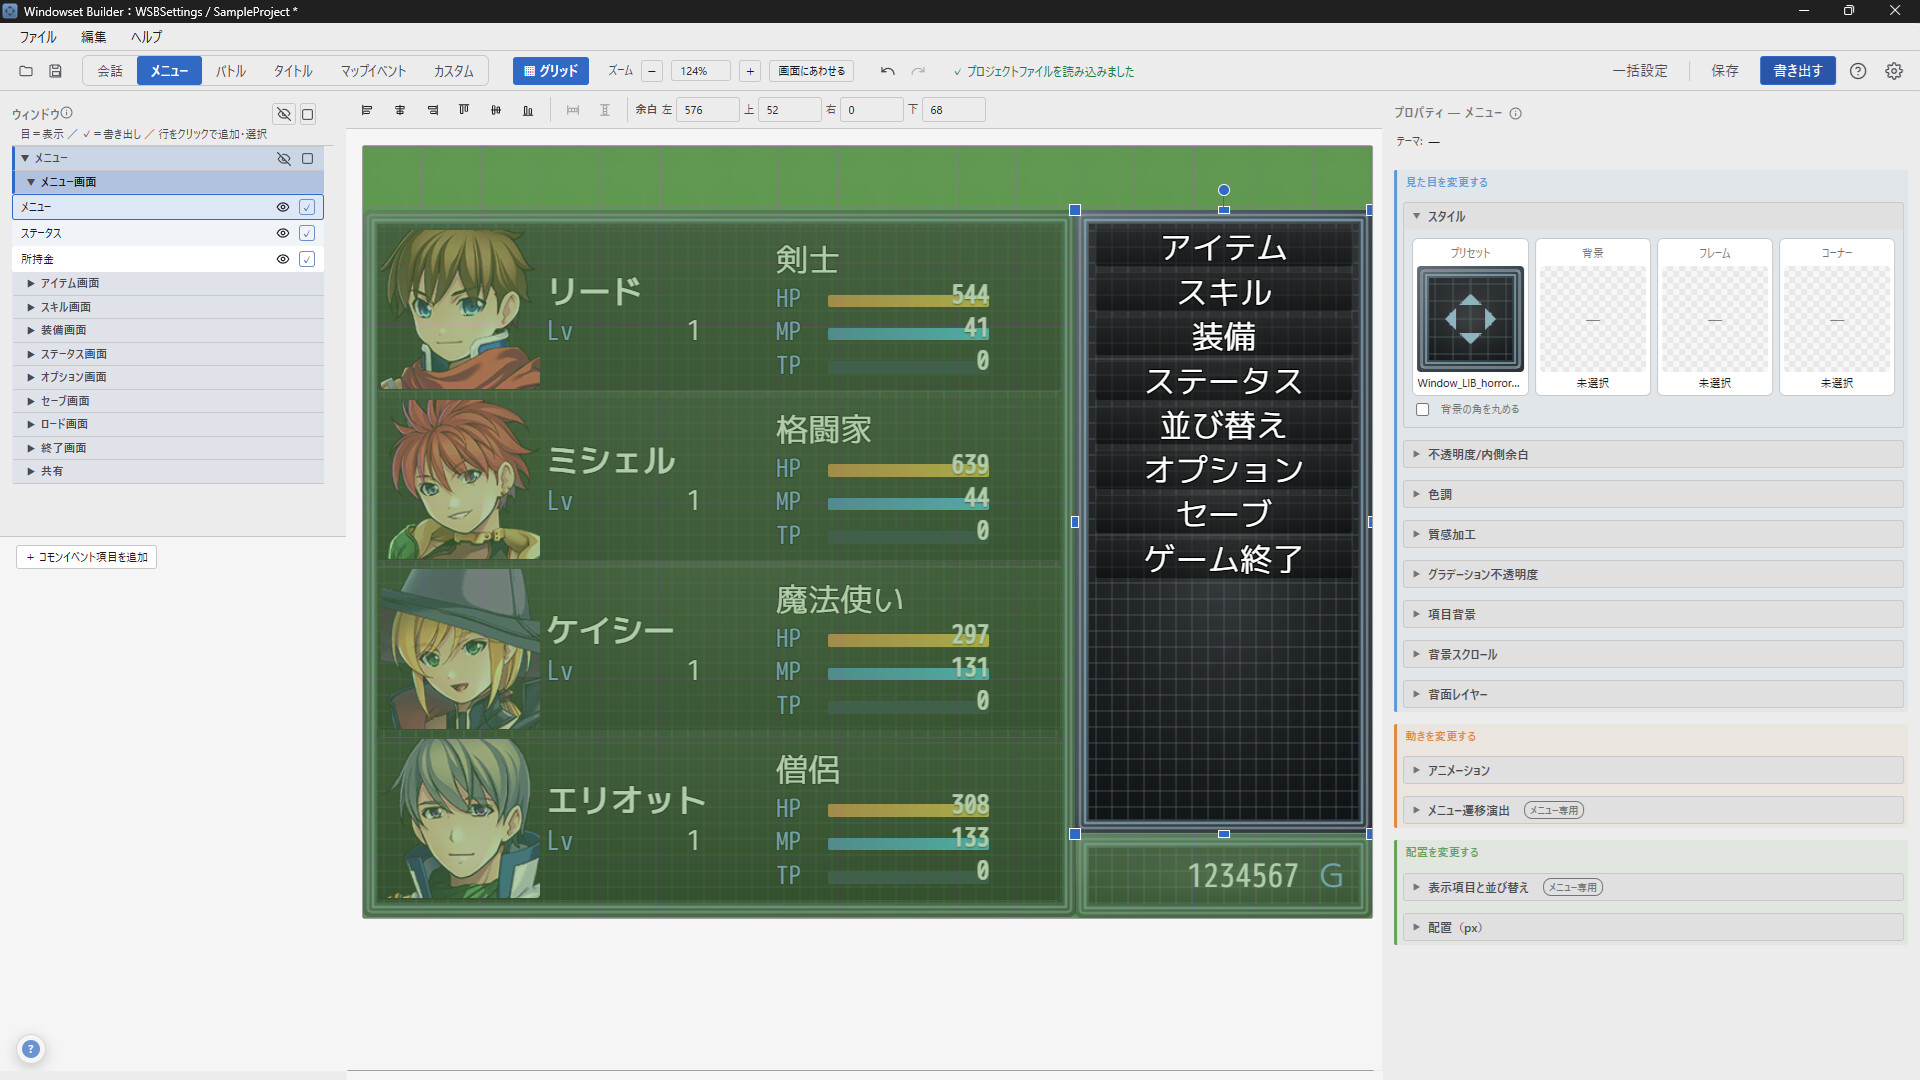Image resolution: width=1920 pixels, height=1080 pixels.
Task: Click the Windowset Builder app icon in title bar
Action: (x=10, y=11)
